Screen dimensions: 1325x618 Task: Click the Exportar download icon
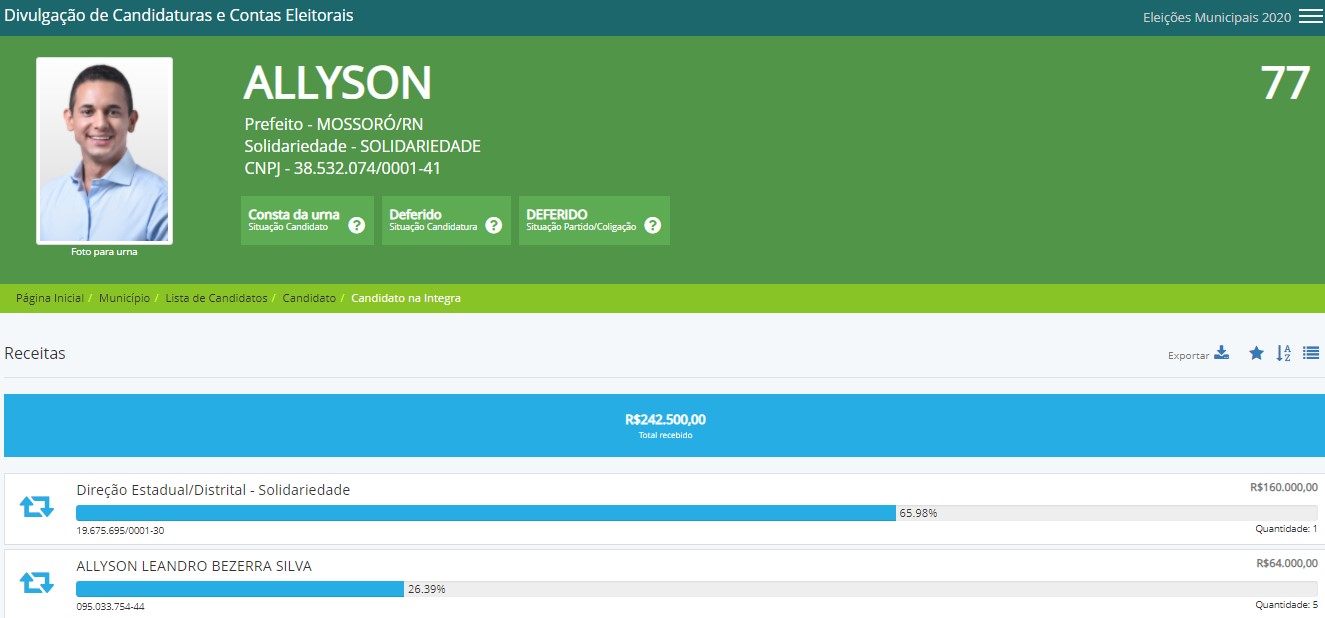1221,353
